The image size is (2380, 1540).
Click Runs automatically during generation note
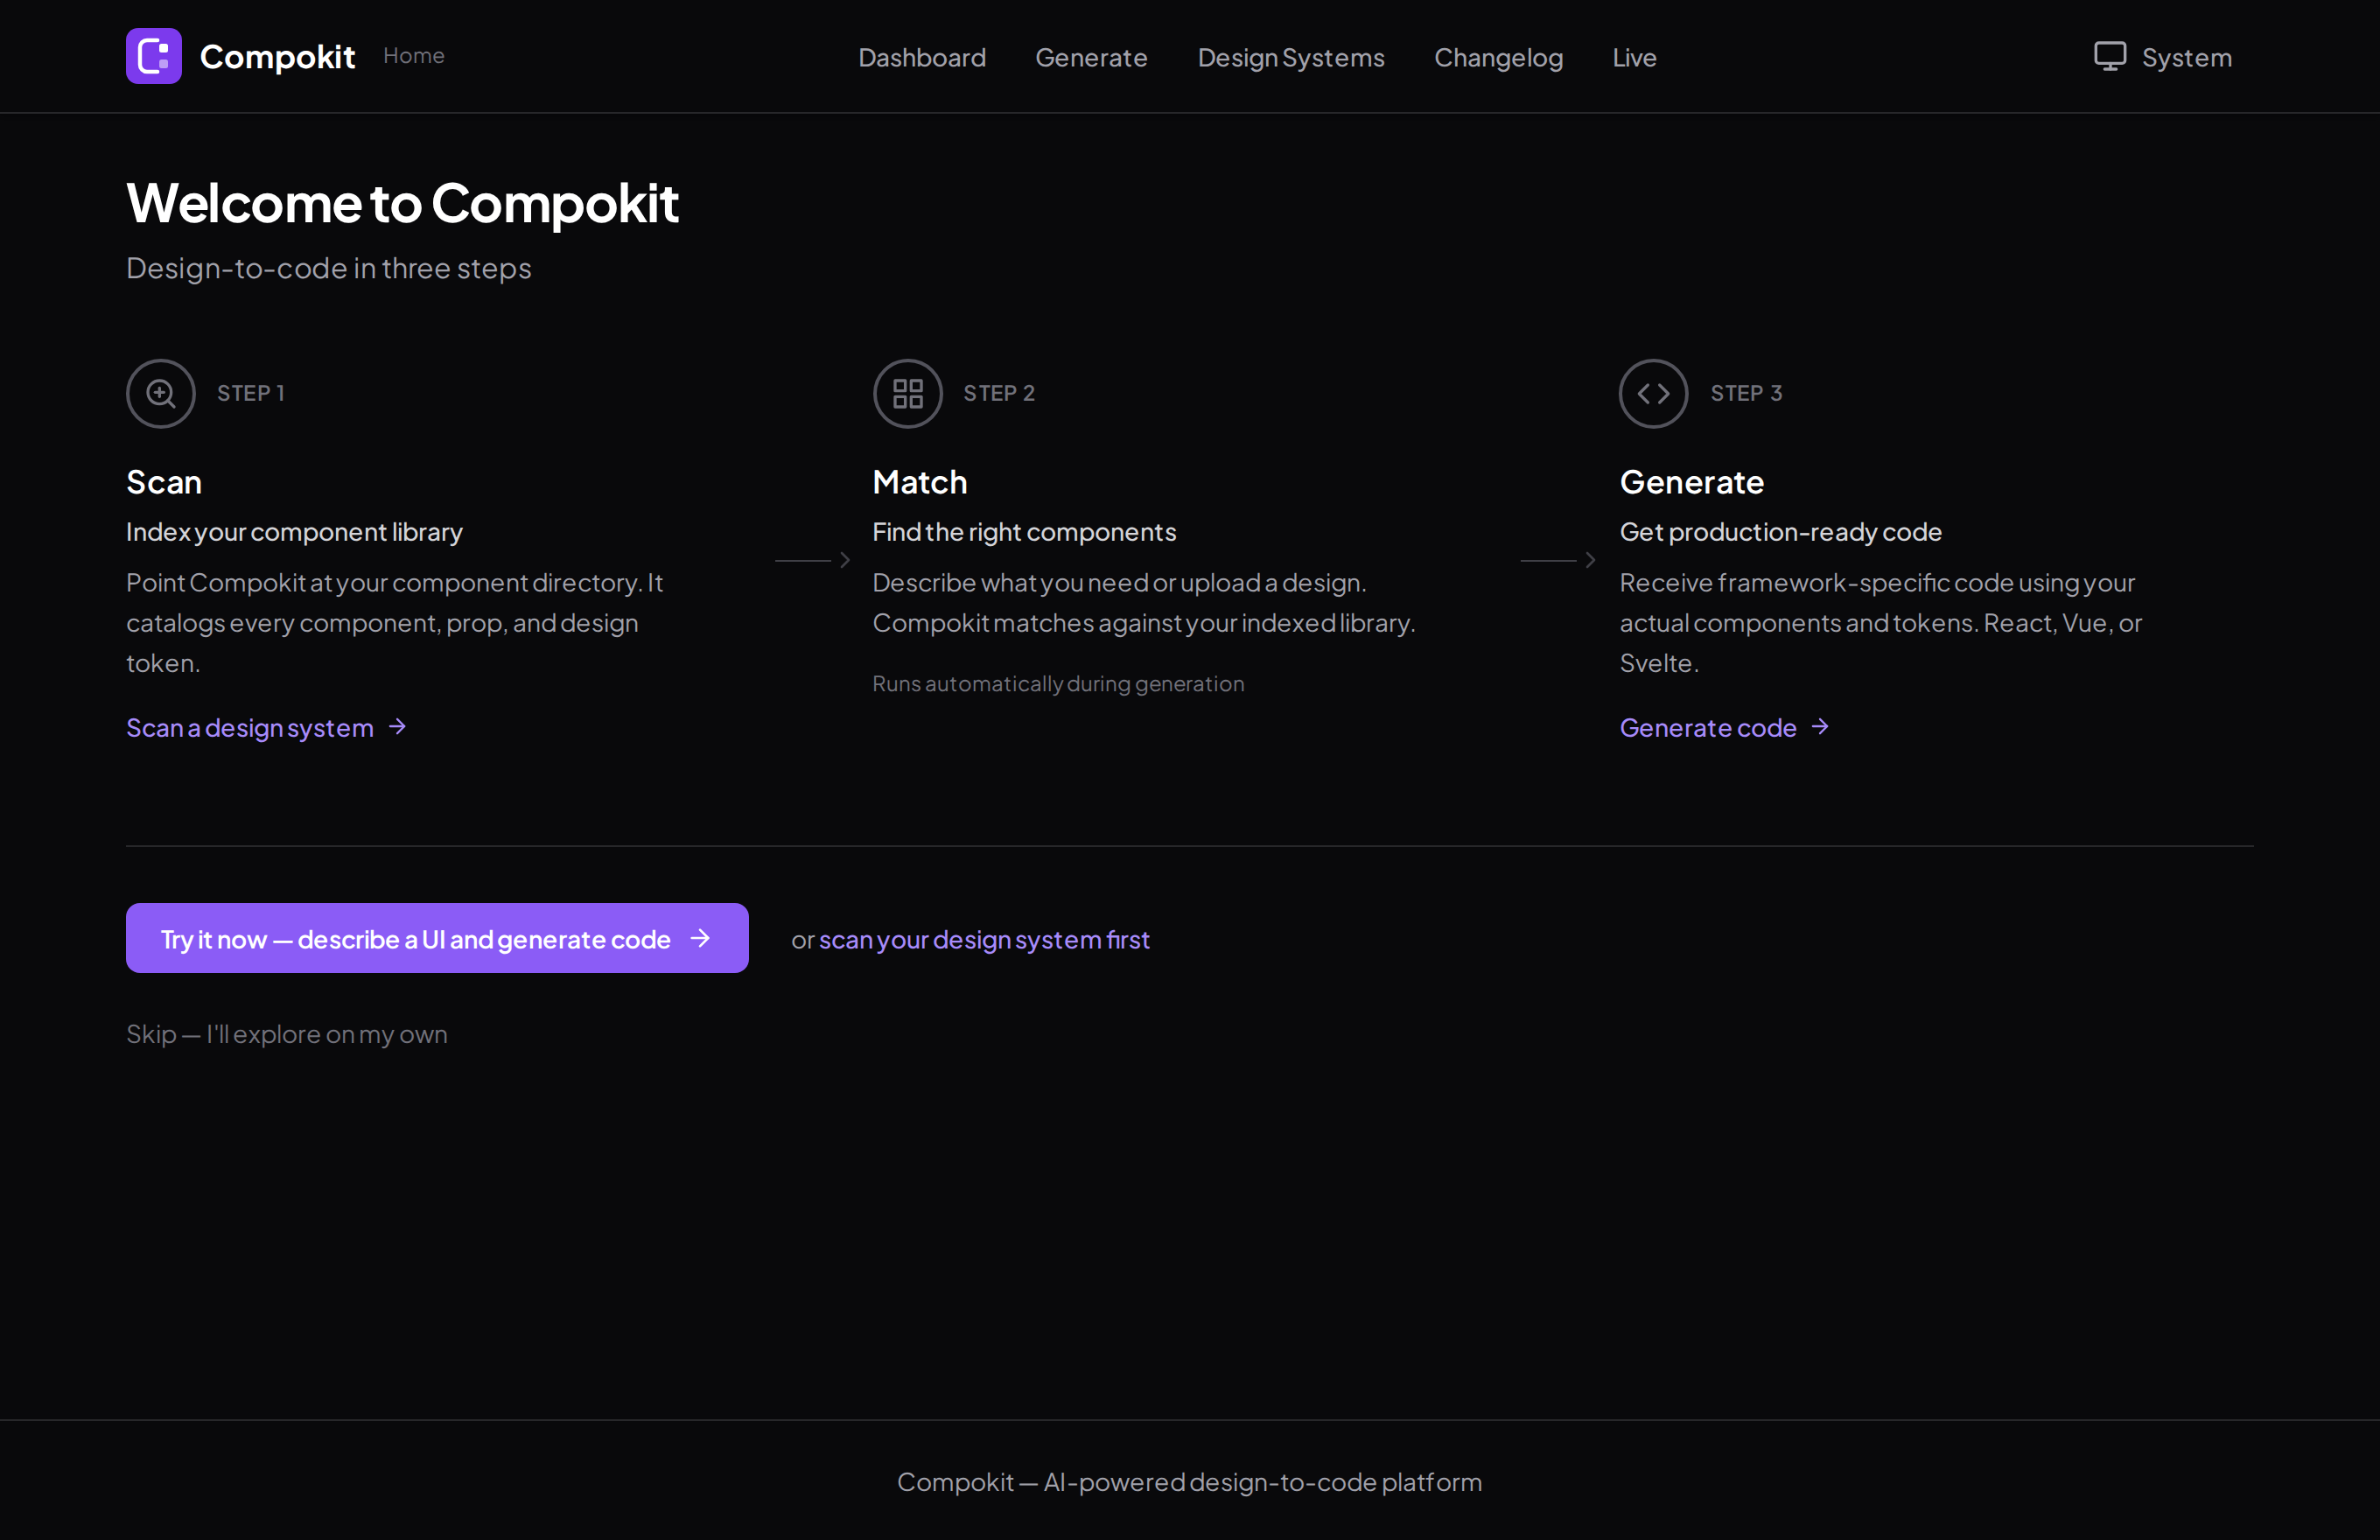pyautogui.click(x=1058, y=684)
